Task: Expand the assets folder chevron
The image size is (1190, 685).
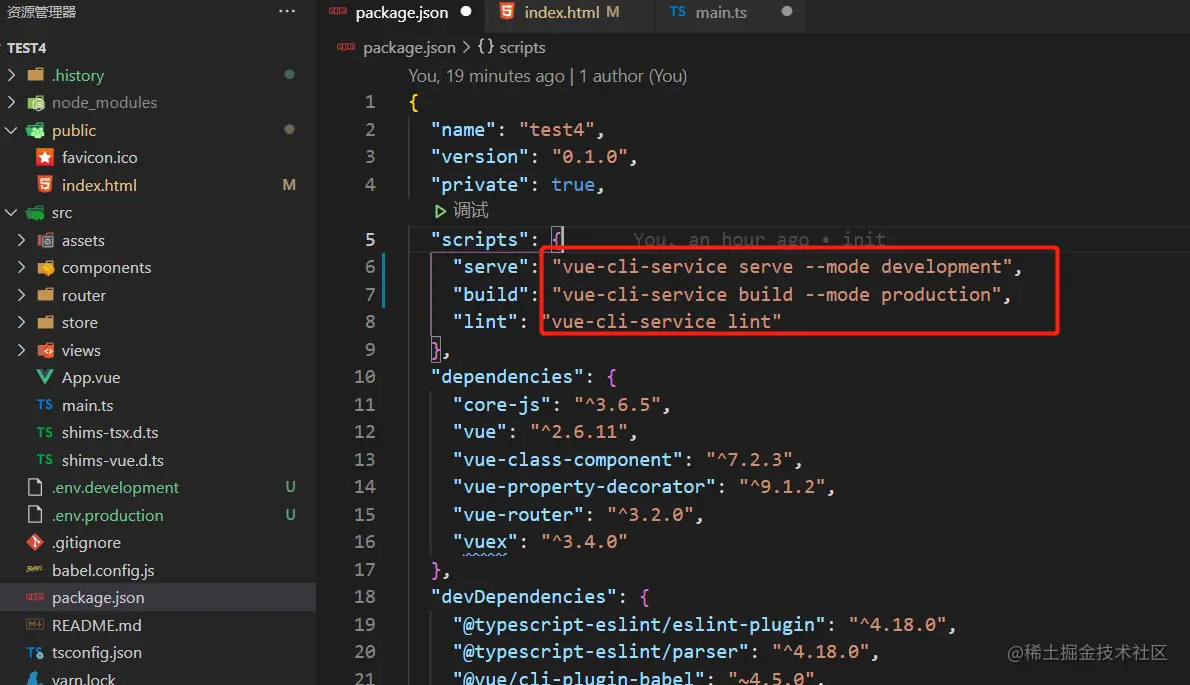Action: tap(21, 240)
